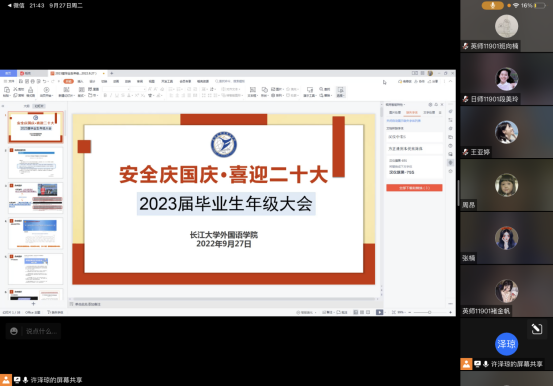Tap the annotate pencil icon above 泽琼 avatar
Image resolution: width=553 pixels, height=387 pixels.
tap(536, 329)
